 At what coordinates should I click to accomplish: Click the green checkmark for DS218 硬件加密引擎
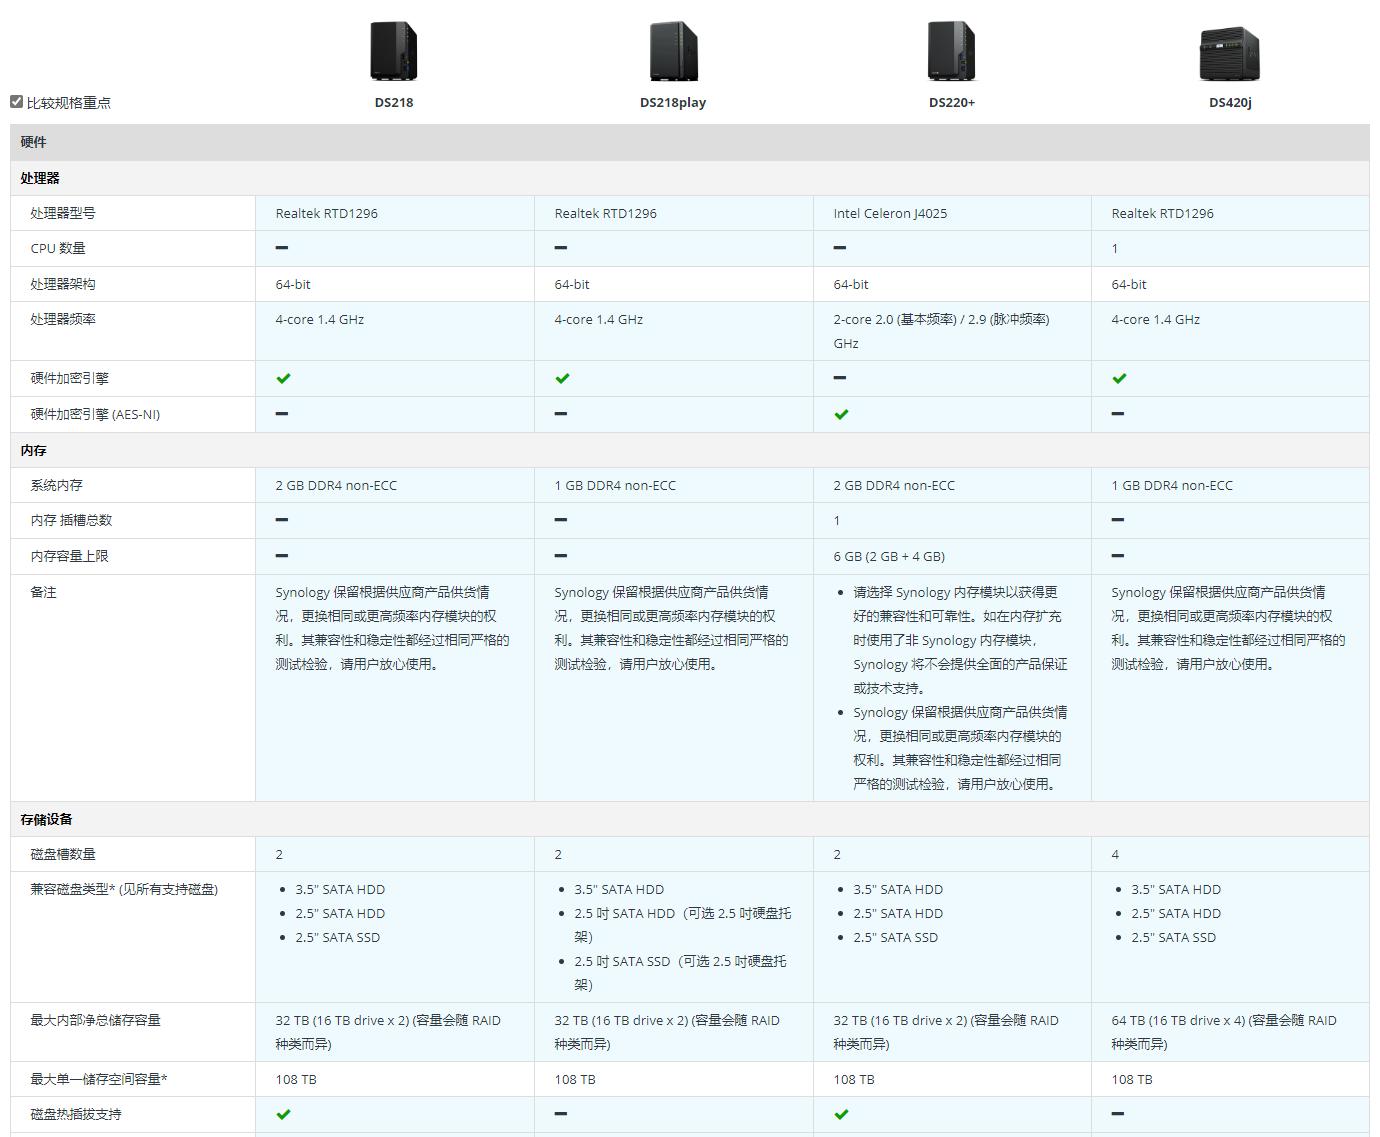(x=283, y=378)
